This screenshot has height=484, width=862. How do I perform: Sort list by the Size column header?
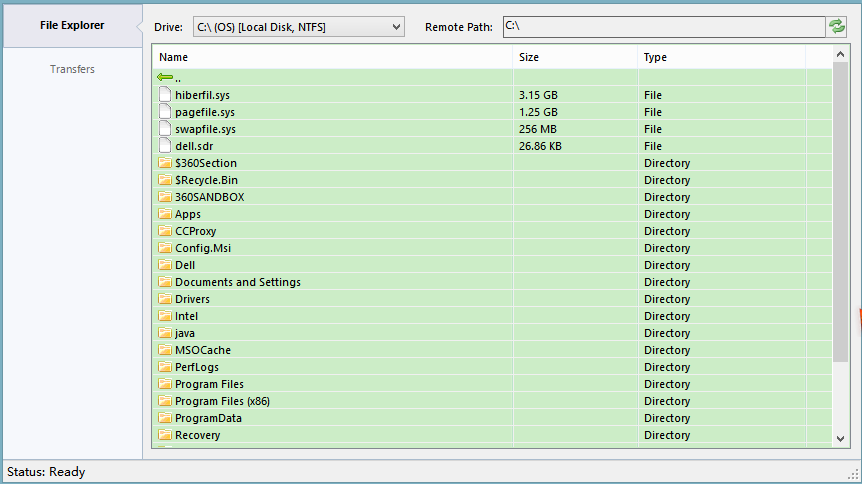575,57
